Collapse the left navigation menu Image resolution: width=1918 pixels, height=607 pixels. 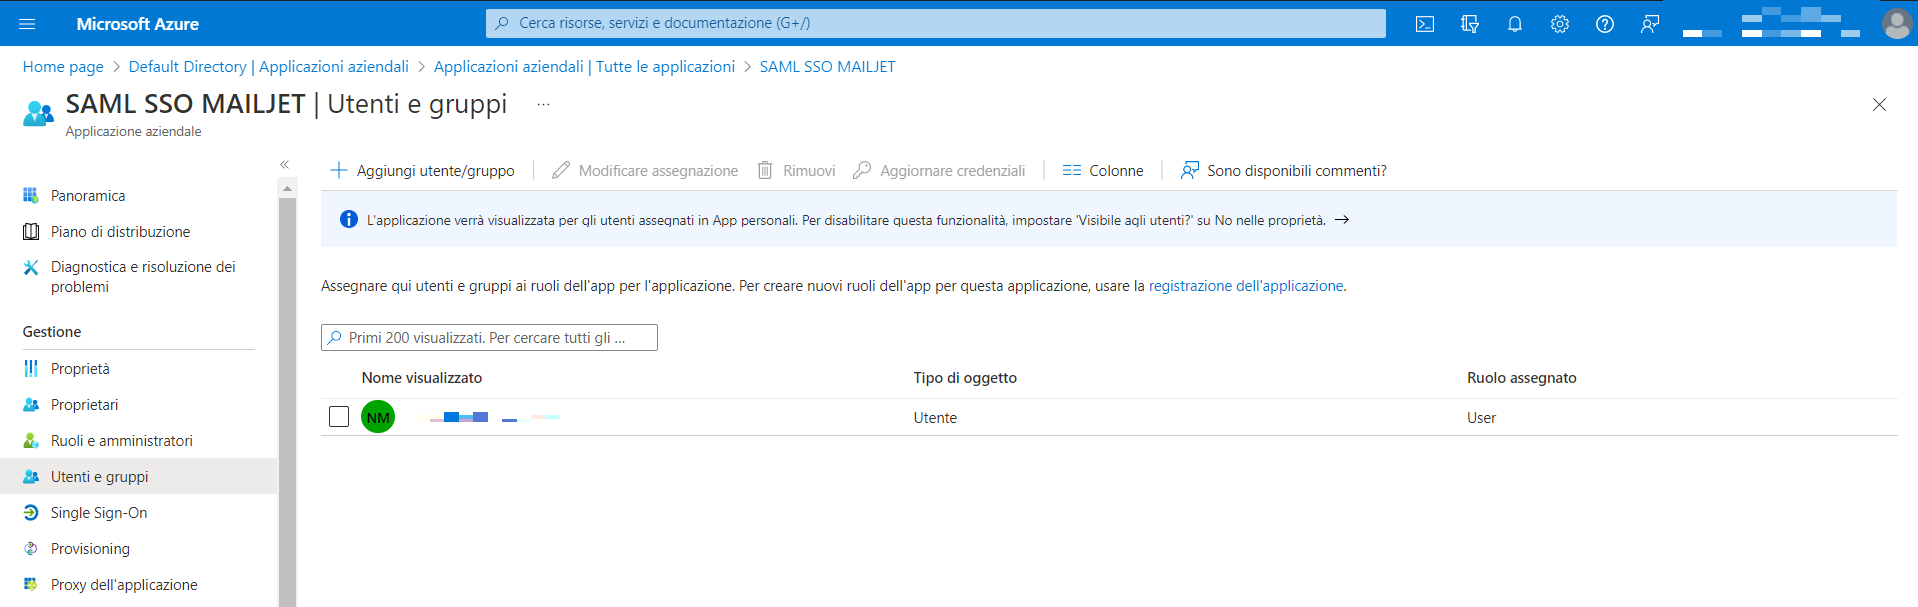point(285,164)
